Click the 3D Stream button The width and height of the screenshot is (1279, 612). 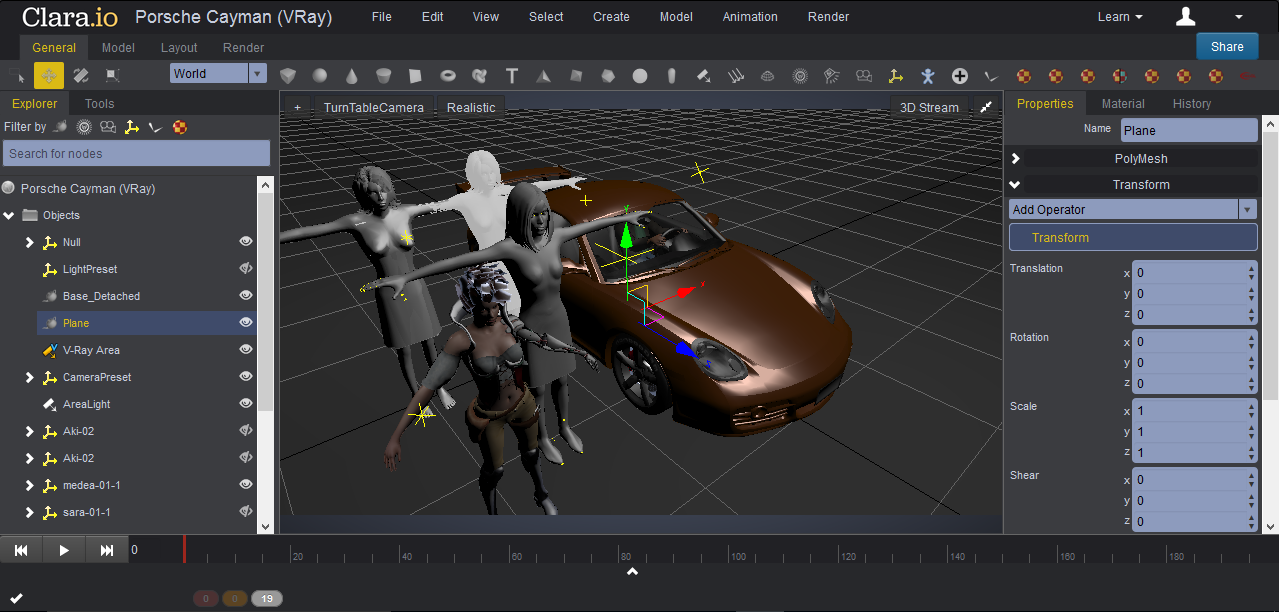[x=929, y=107]
